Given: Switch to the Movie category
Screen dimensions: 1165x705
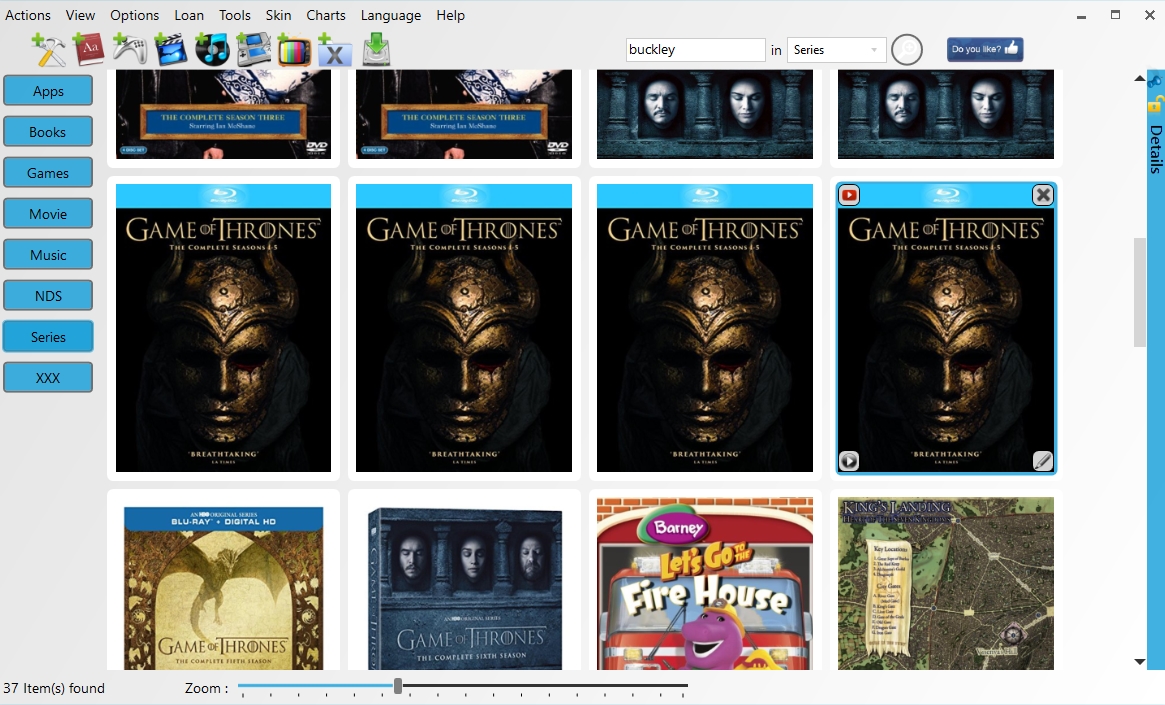Looking at the screenshot, I should (x=48, y=213).
